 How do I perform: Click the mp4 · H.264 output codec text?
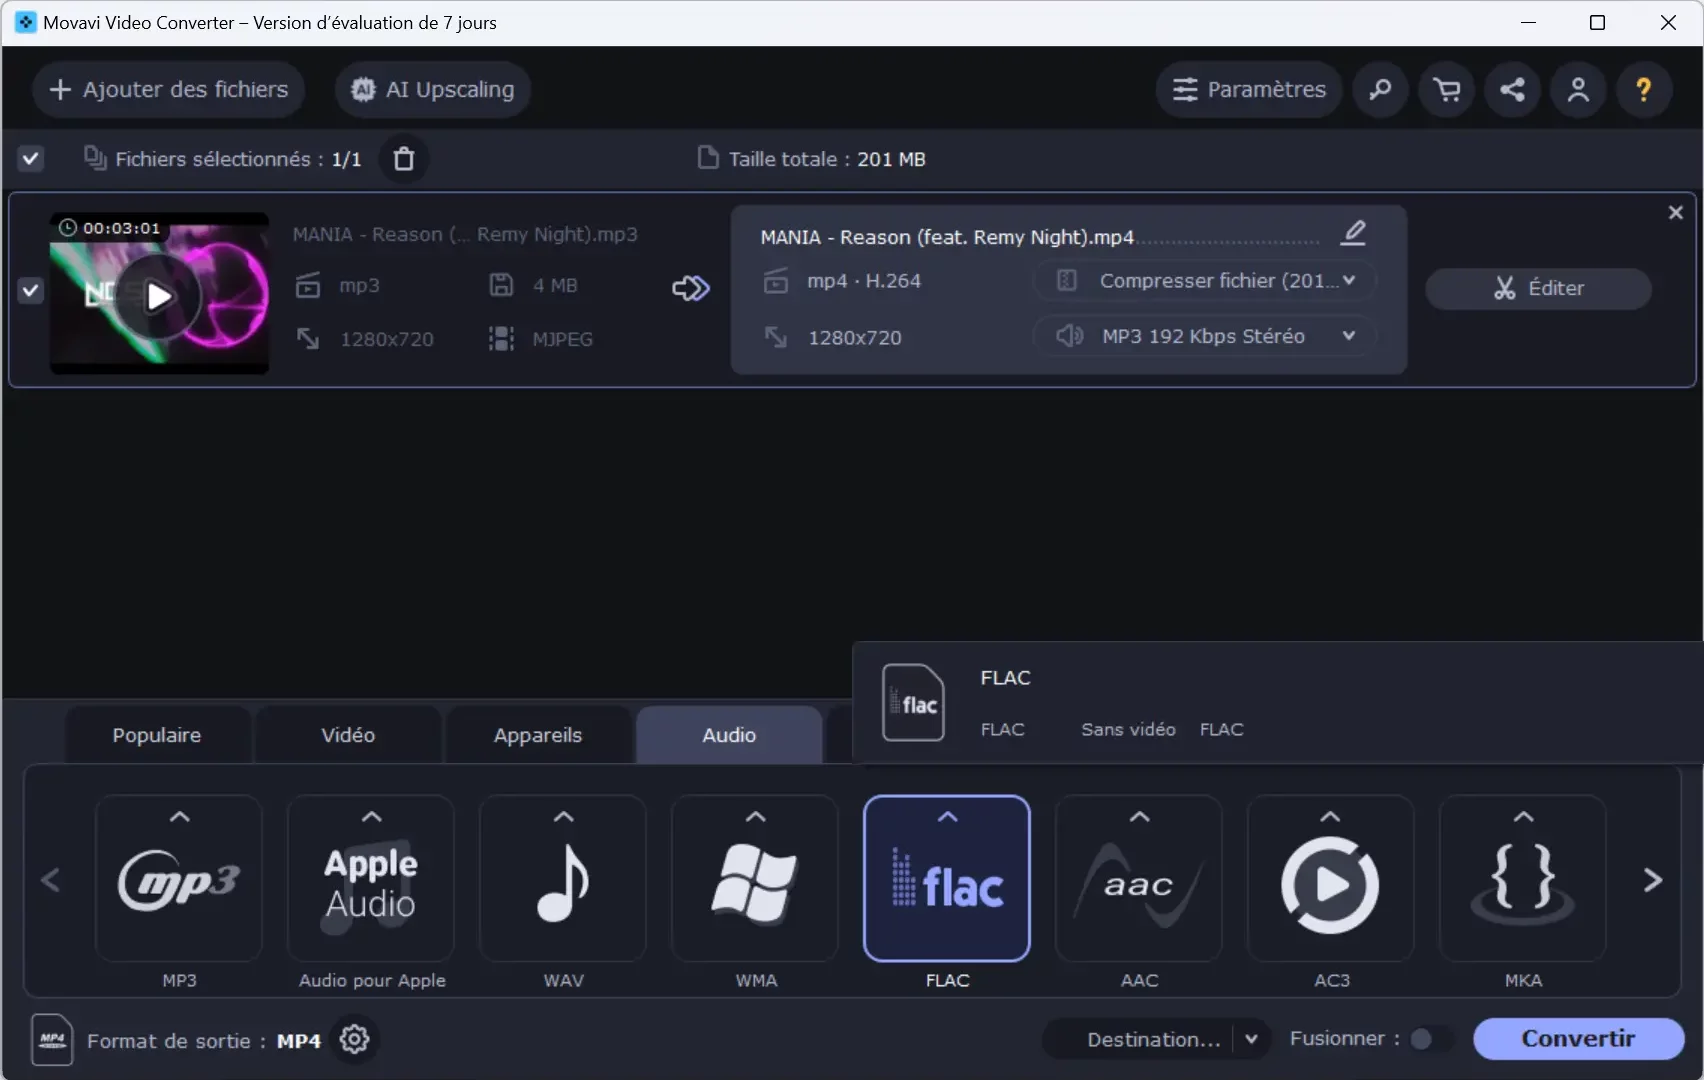864,281
